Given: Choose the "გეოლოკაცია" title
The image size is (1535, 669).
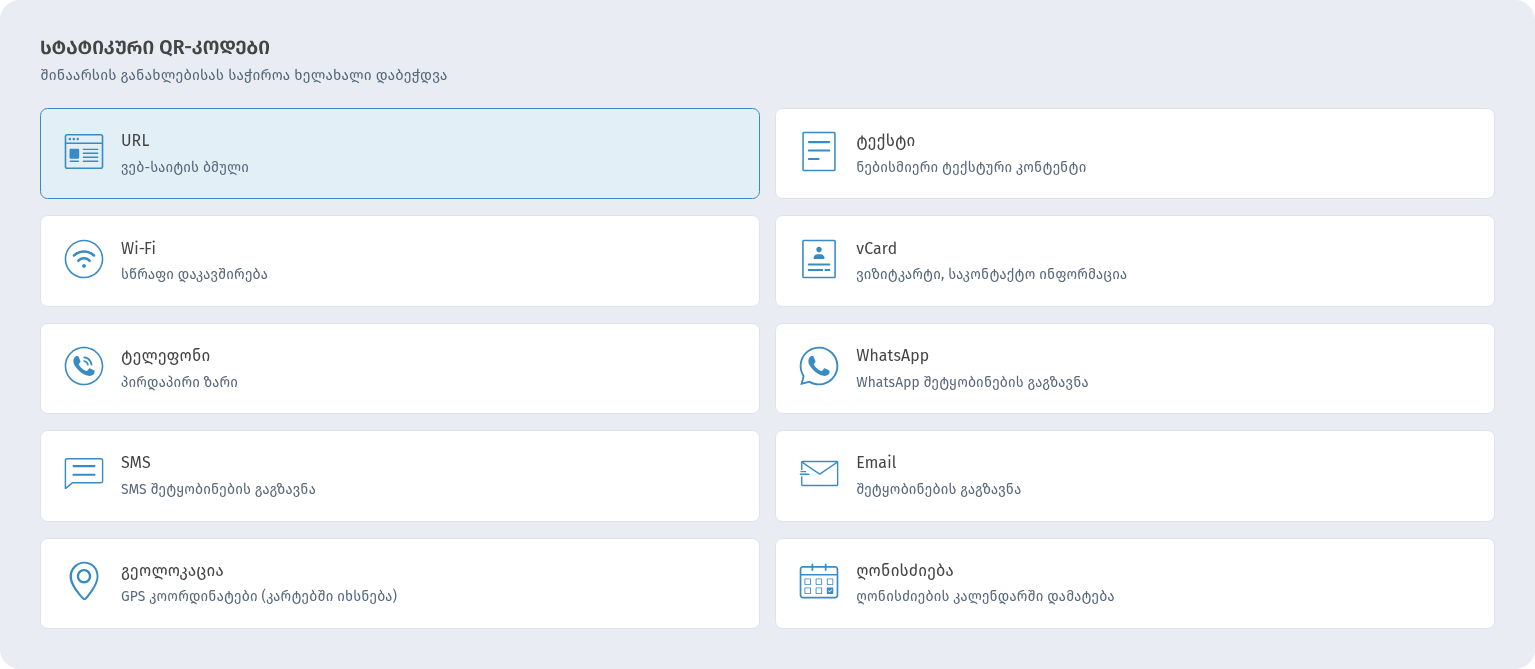Looking at the screenshot, I should [x=172, y=571].
